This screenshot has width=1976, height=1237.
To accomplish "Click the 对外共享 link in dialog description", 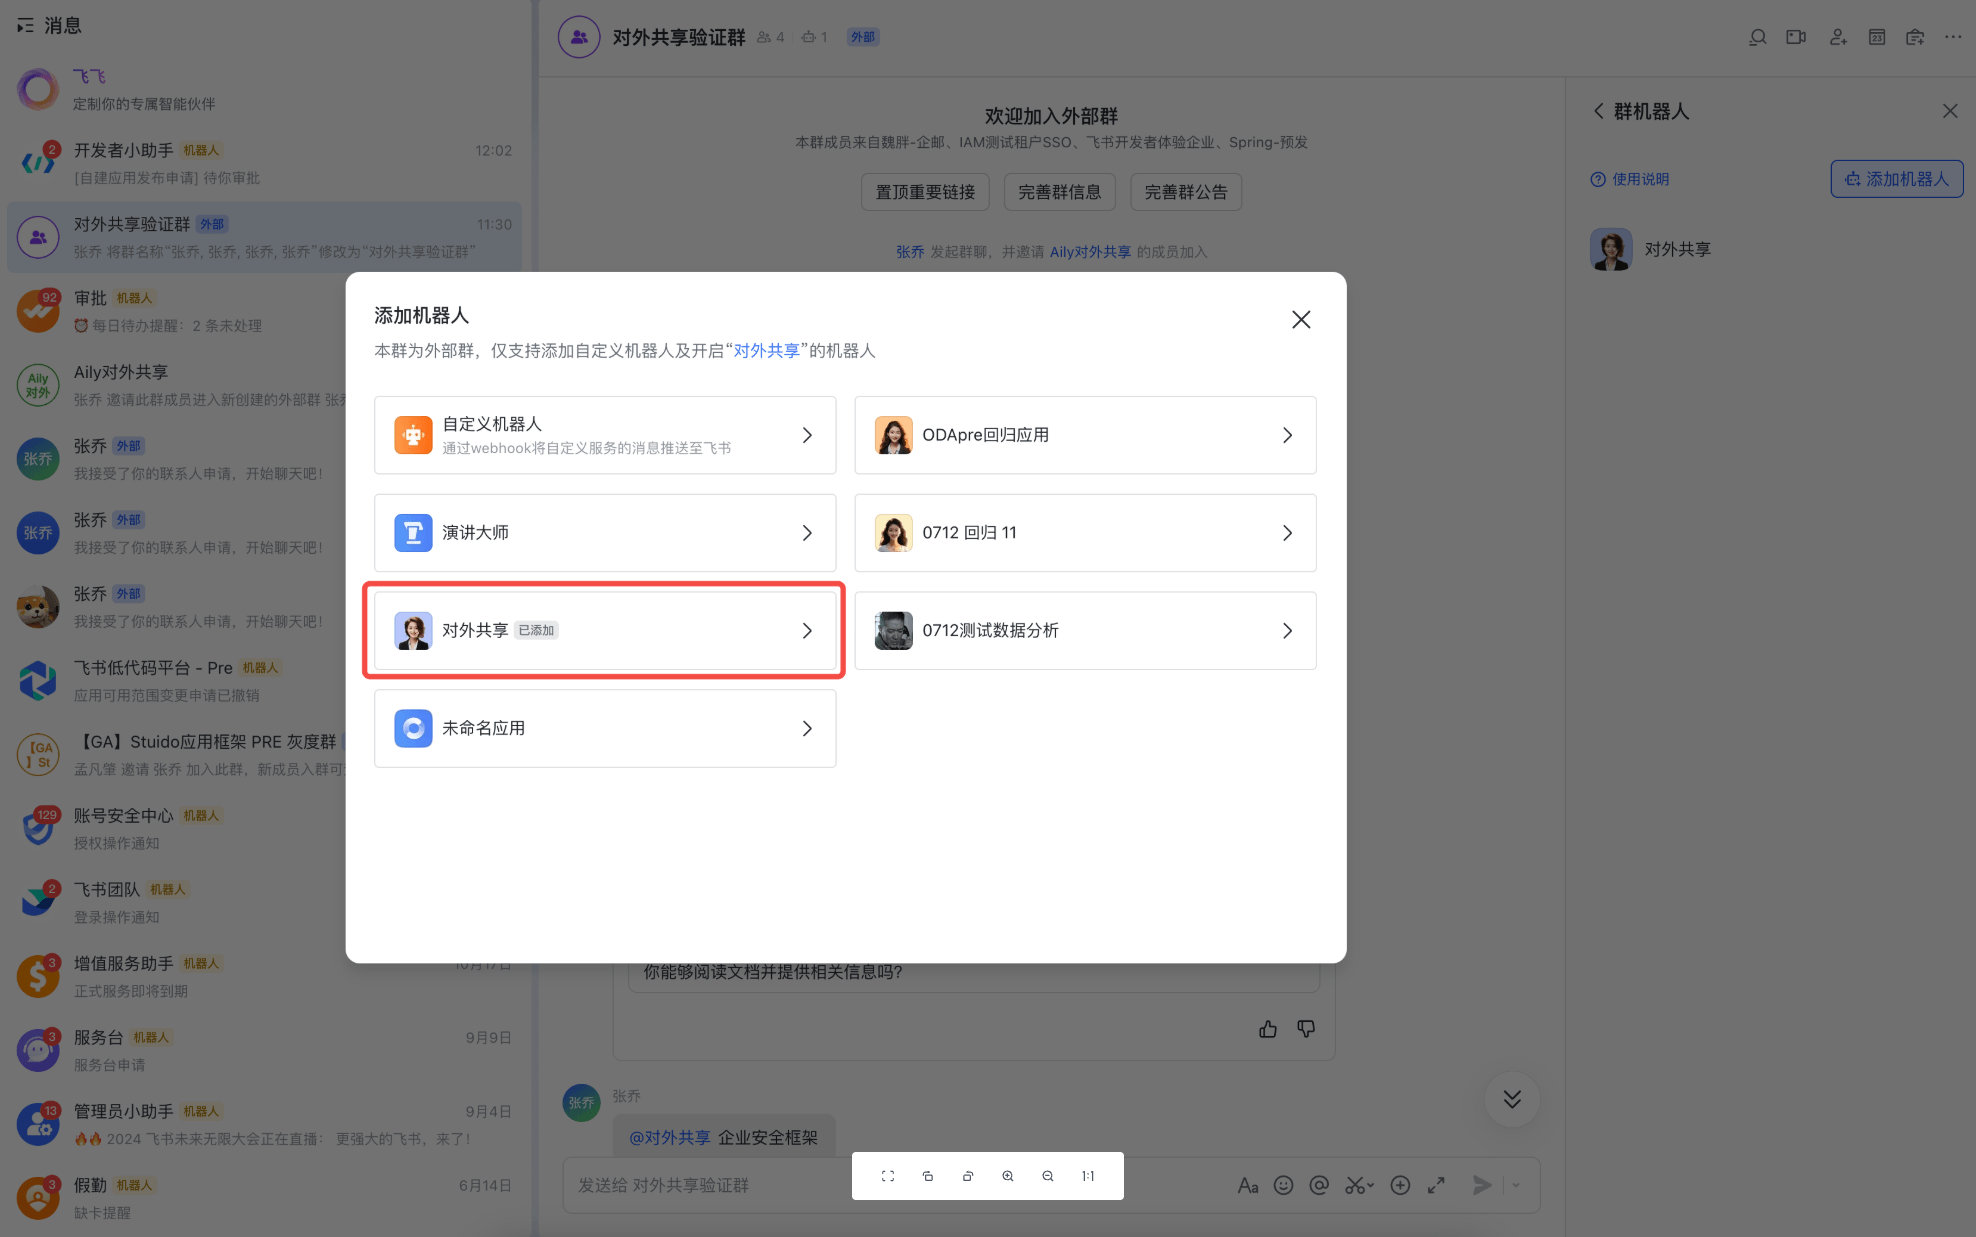I will pyautogui.click(x=766, y=351).
